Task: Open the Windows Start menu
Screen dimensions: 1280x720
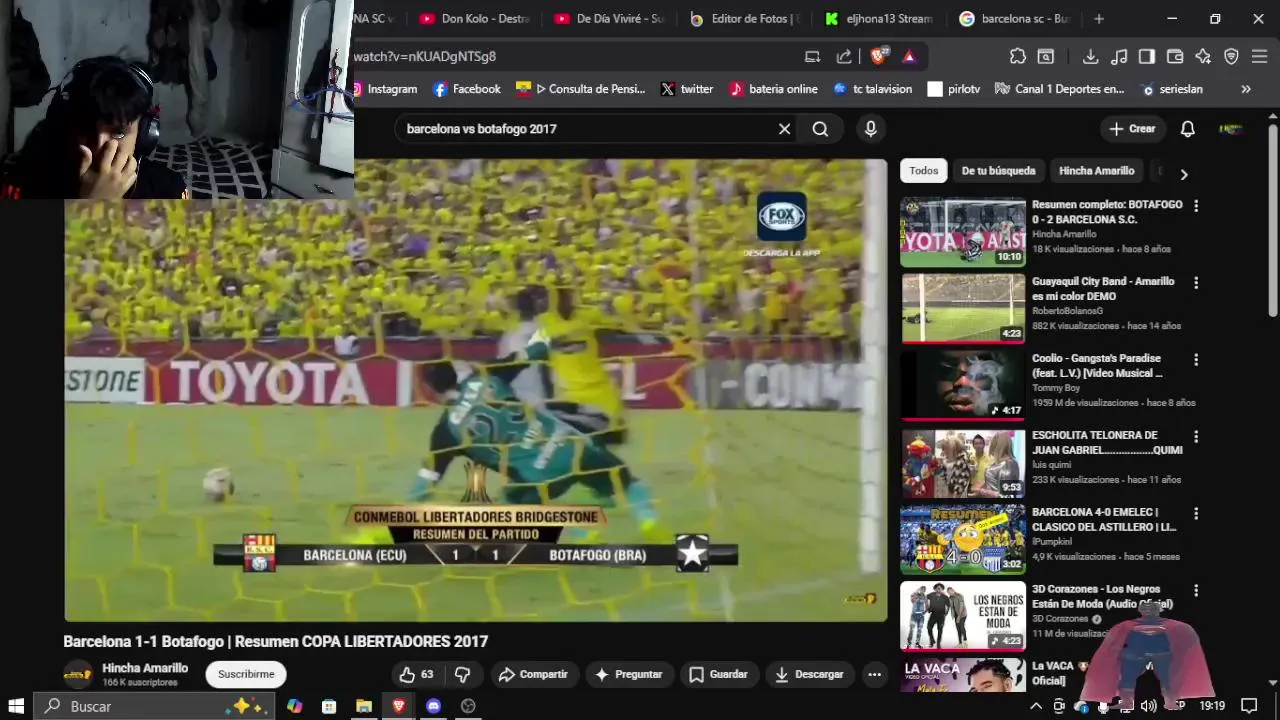Action: [x=16, y=706]
